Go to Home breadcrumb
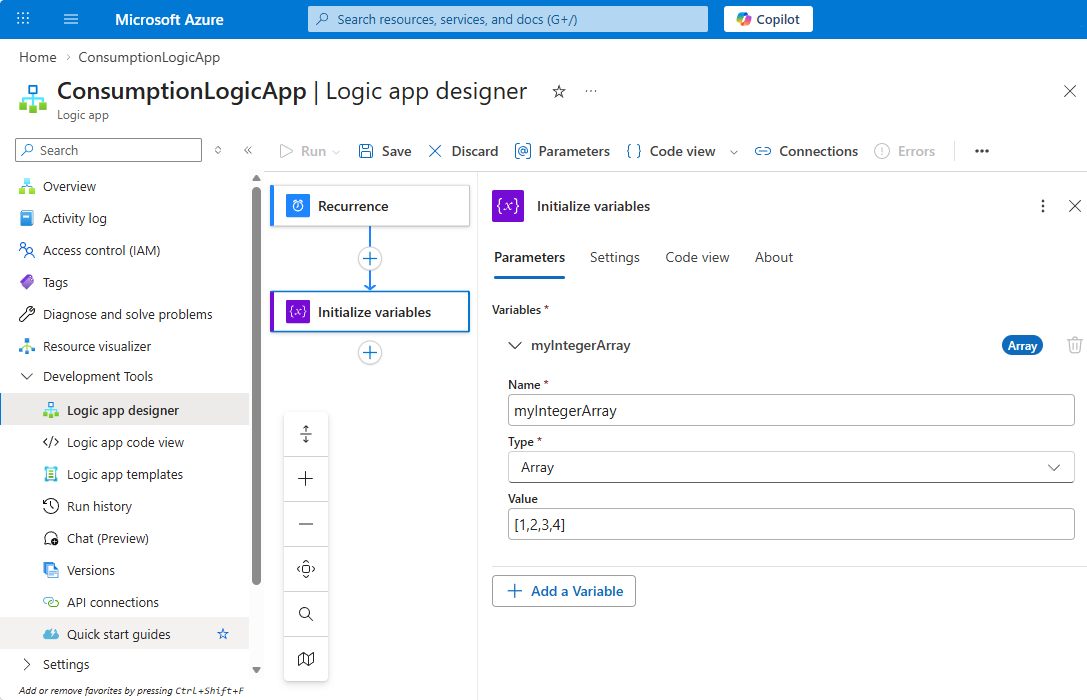The width and height of the screenshot is (1087, 700). (x=37, y=58)
